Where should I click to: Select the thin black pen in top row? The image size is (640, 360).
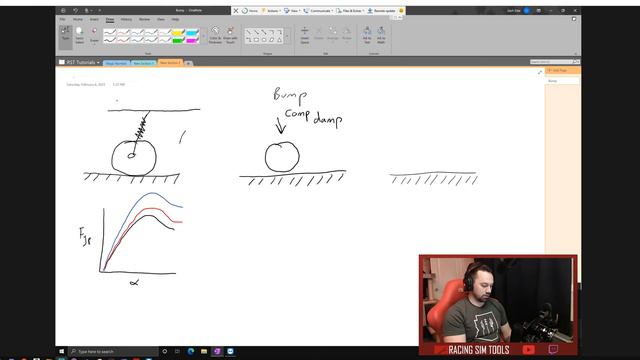[109, 32]
